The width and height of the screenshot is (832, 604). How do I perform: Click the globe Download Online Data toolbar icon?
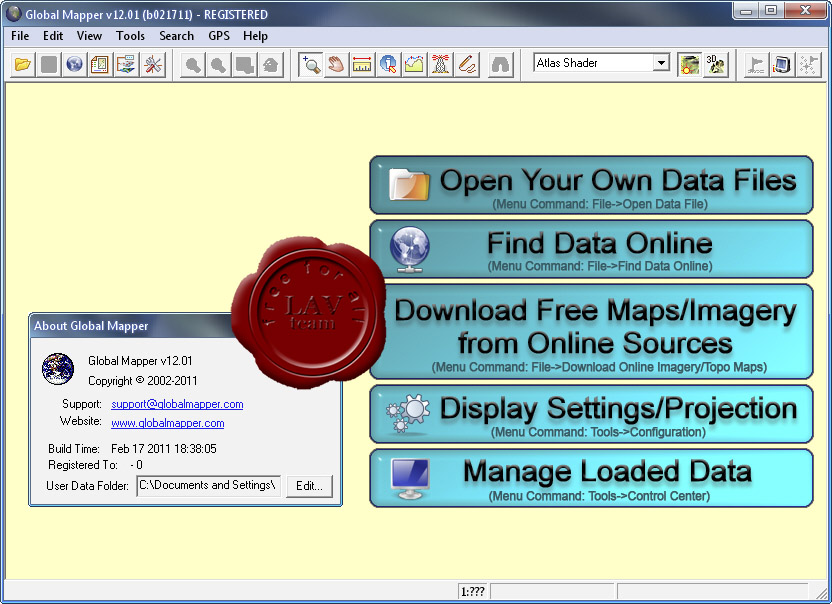tap(74, 65)
